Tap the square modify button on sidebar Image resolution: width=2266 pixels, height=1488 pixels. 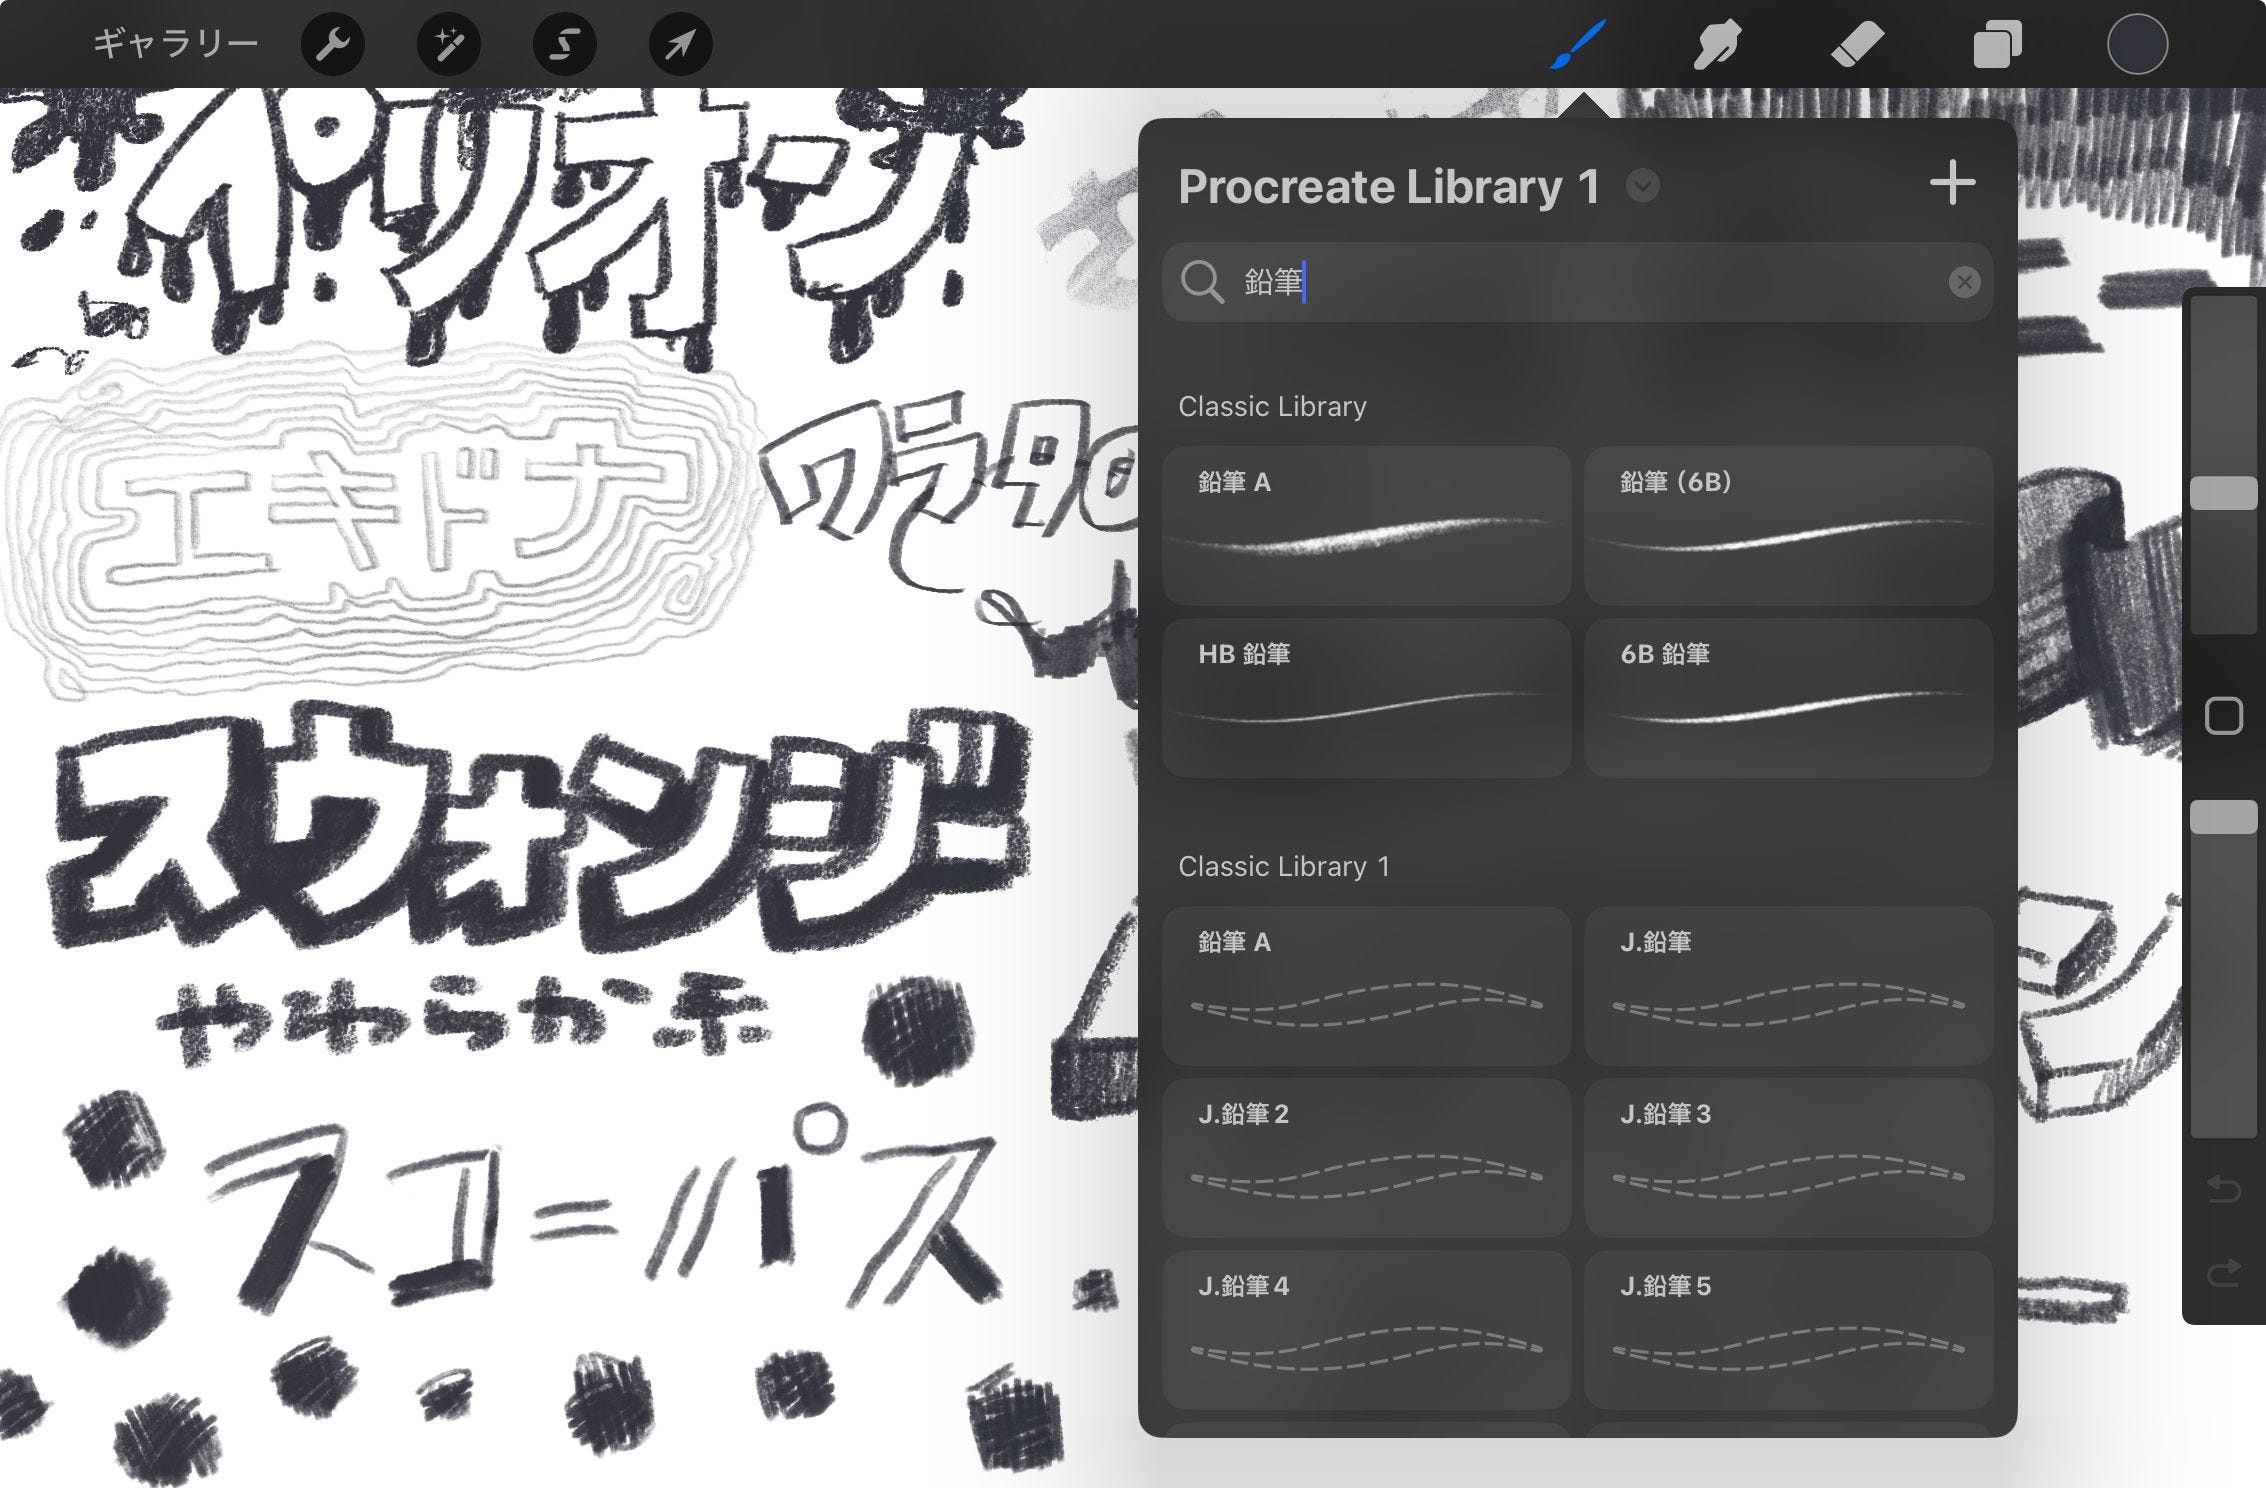[x=2223, y=716]
